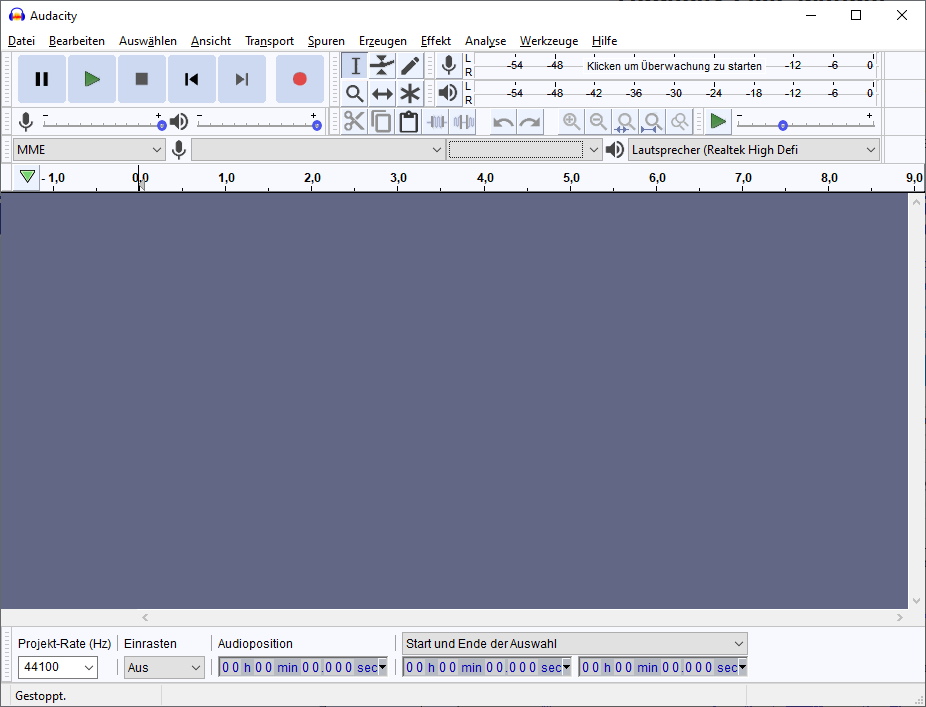Click the Redo arrow icon
926x707 pixels.
click(530, 122)
